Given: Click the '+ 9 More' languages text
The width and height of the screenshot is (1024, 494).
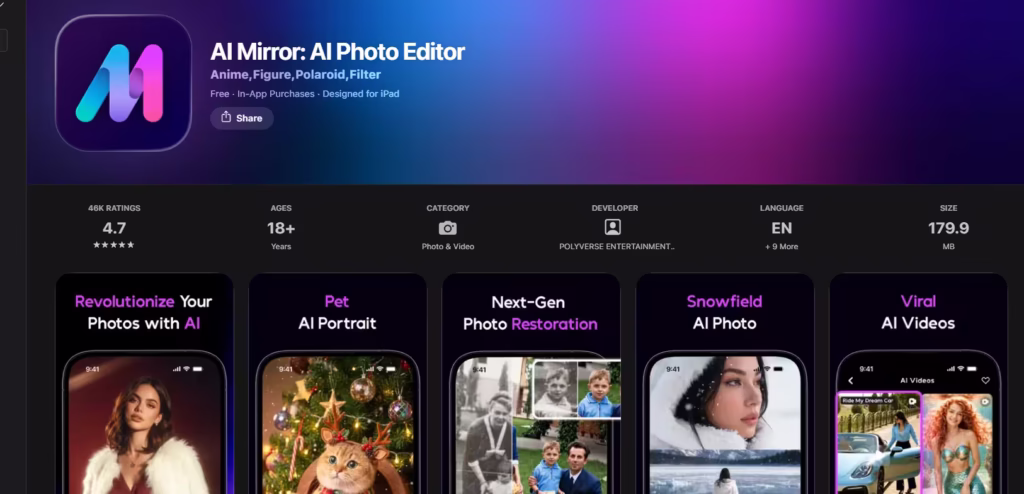Looking at the screenshot, I should (x=782, y=246).
